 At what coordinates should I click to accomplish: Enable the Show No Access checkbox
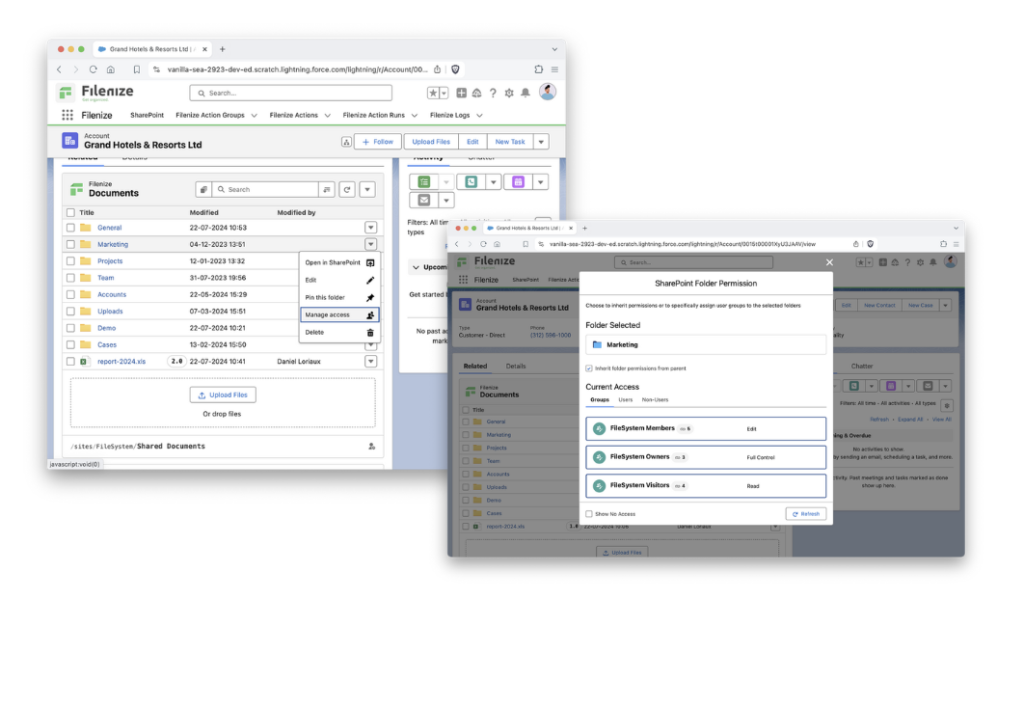point(588,514)
